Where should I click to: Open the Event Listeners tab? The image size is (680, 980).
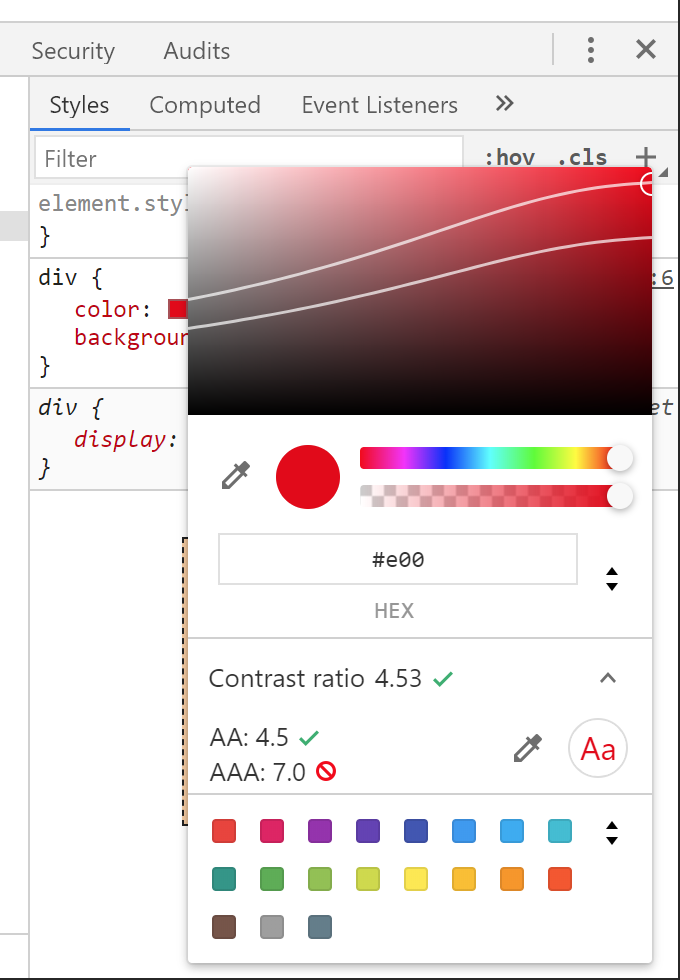click(379, 105)
